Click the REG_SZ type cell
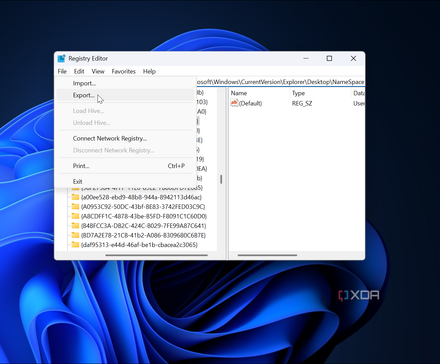The height and width of the screenshot is (364, 440). [302, 103]
